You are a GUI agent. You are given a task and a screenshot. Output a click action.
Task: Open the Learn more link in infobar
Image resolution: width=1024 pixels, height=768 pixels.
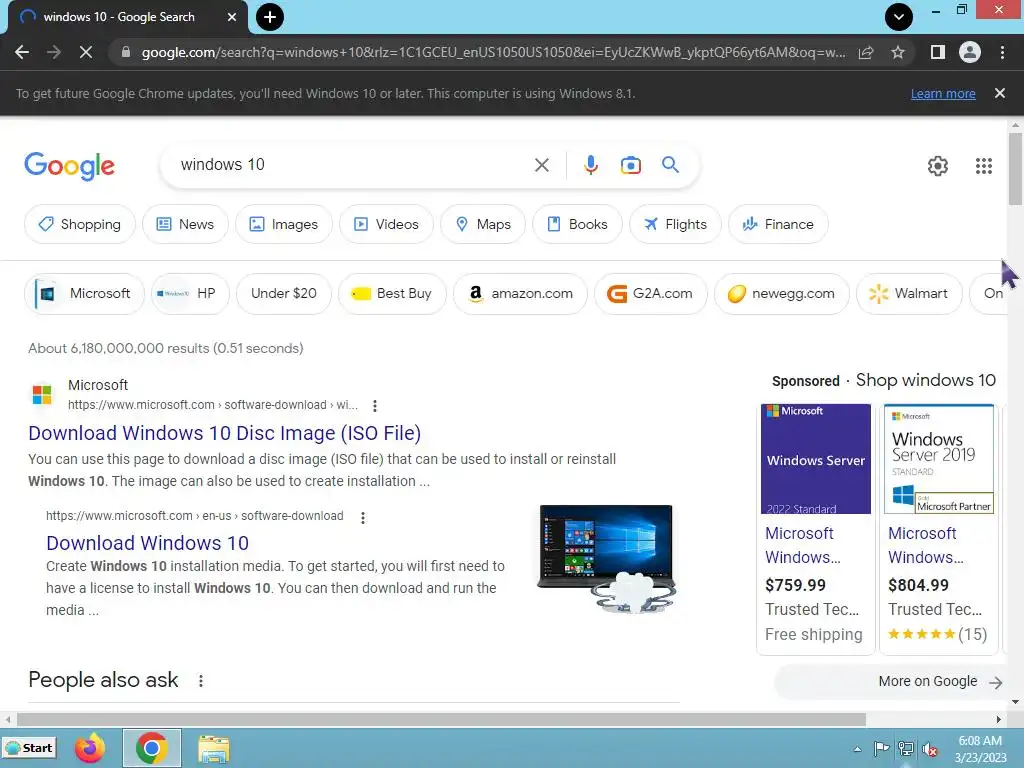point(943,93)
